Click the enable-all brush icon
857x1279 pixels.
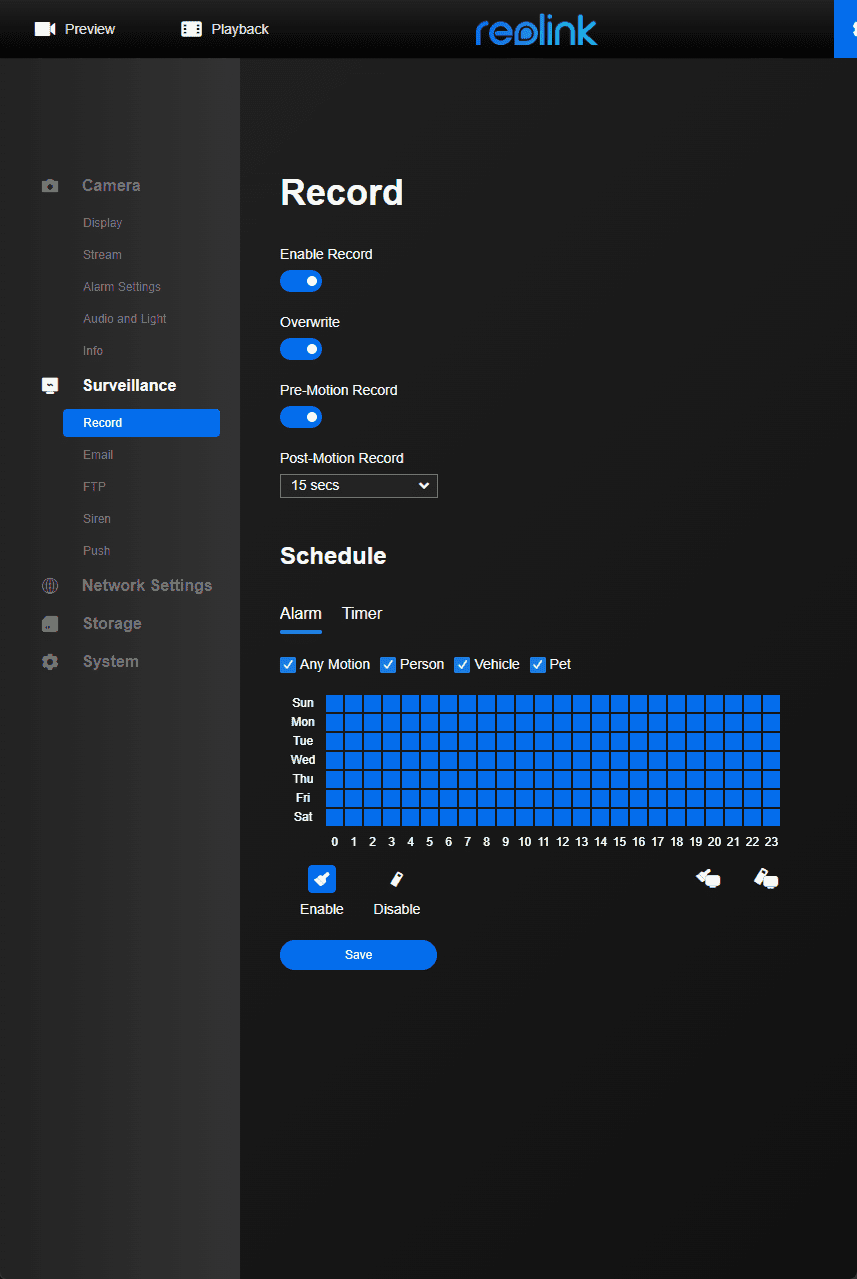[x=708, y=879]
